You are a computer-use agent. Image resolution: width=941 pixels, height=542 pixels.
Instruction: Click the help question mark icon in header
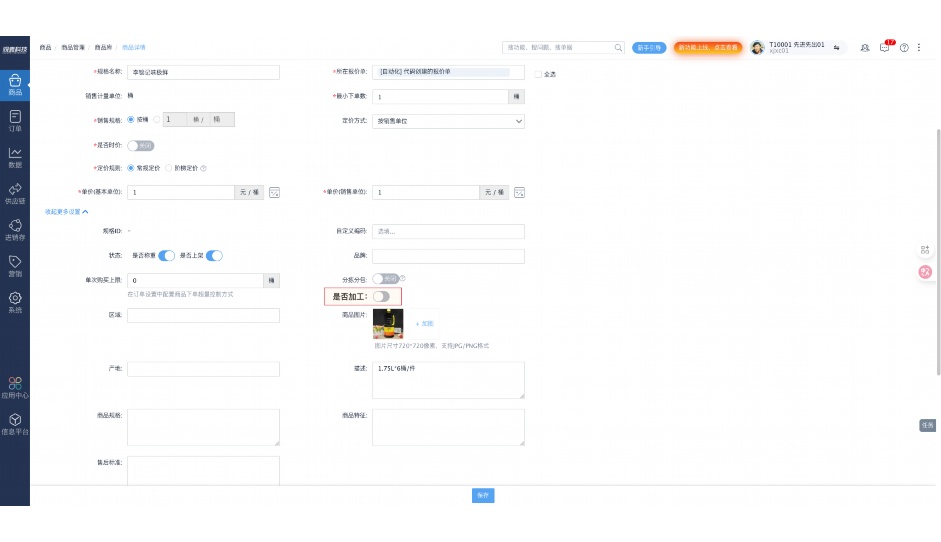pyautogui.click(x=904, y=48)
